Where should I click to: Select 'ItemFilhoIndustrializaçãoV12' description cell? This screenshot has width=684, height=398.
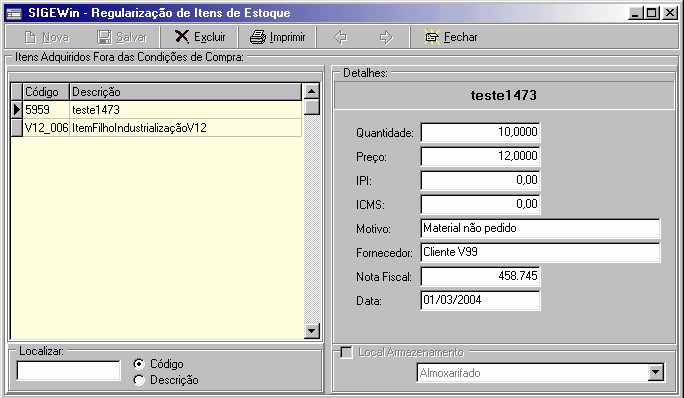point(185,128)
